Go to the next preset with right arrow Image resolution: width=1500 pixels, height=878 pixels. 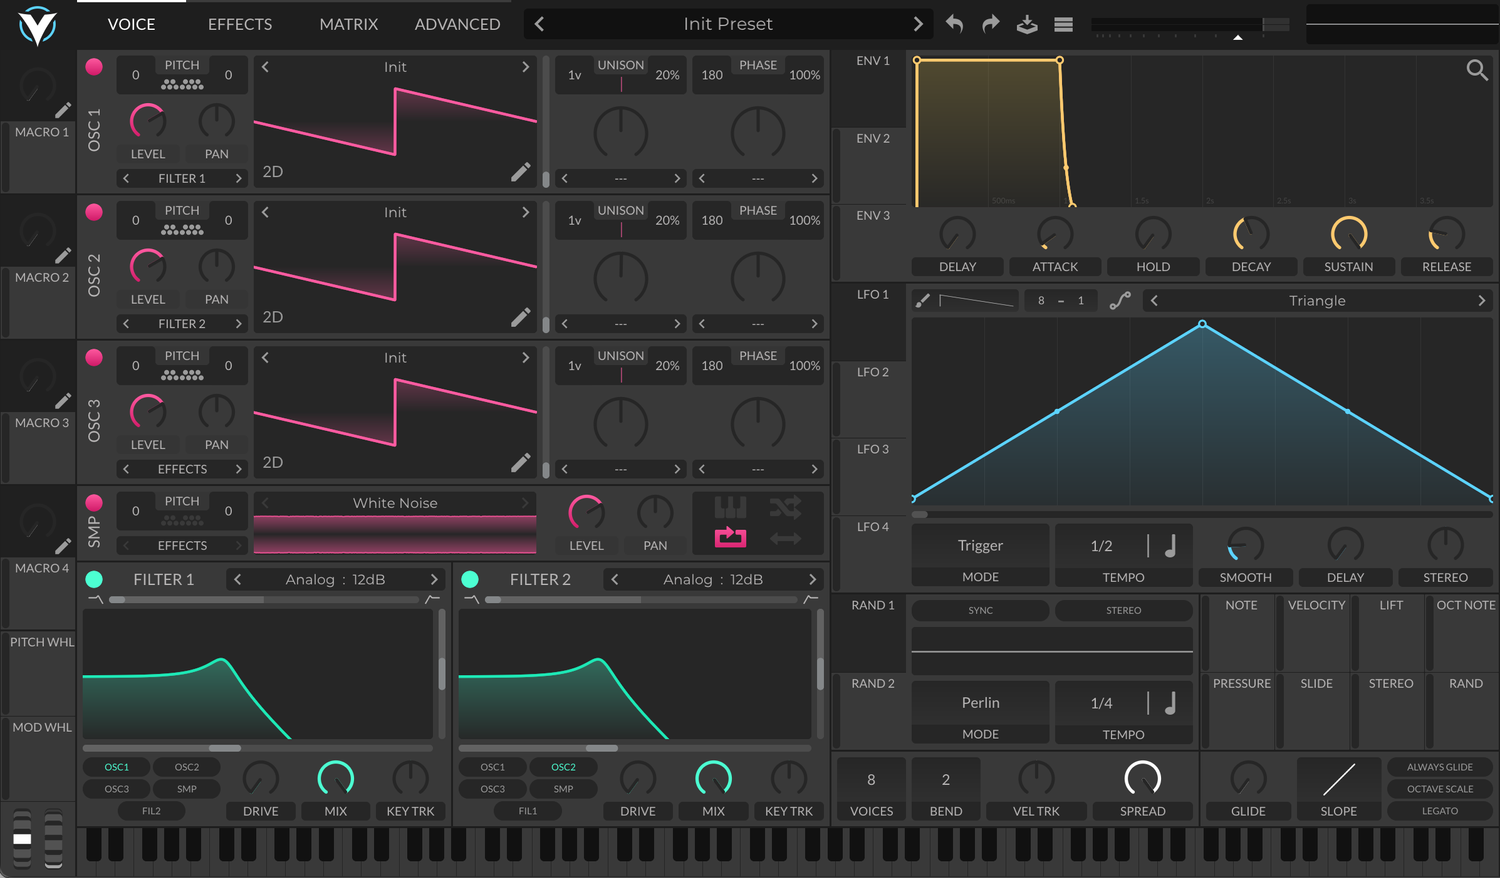pos(918,24)
